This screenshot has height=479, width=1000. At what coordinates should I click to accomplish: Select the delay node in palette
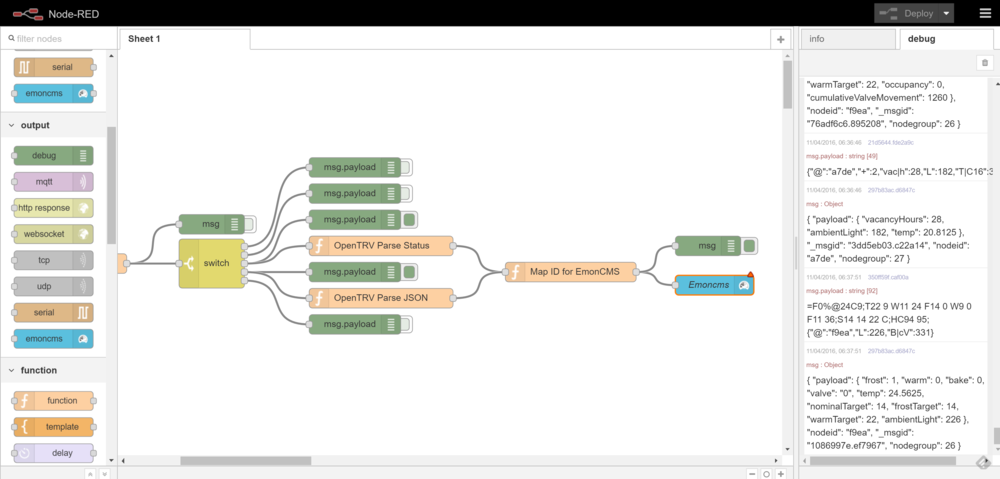[54, 453]
